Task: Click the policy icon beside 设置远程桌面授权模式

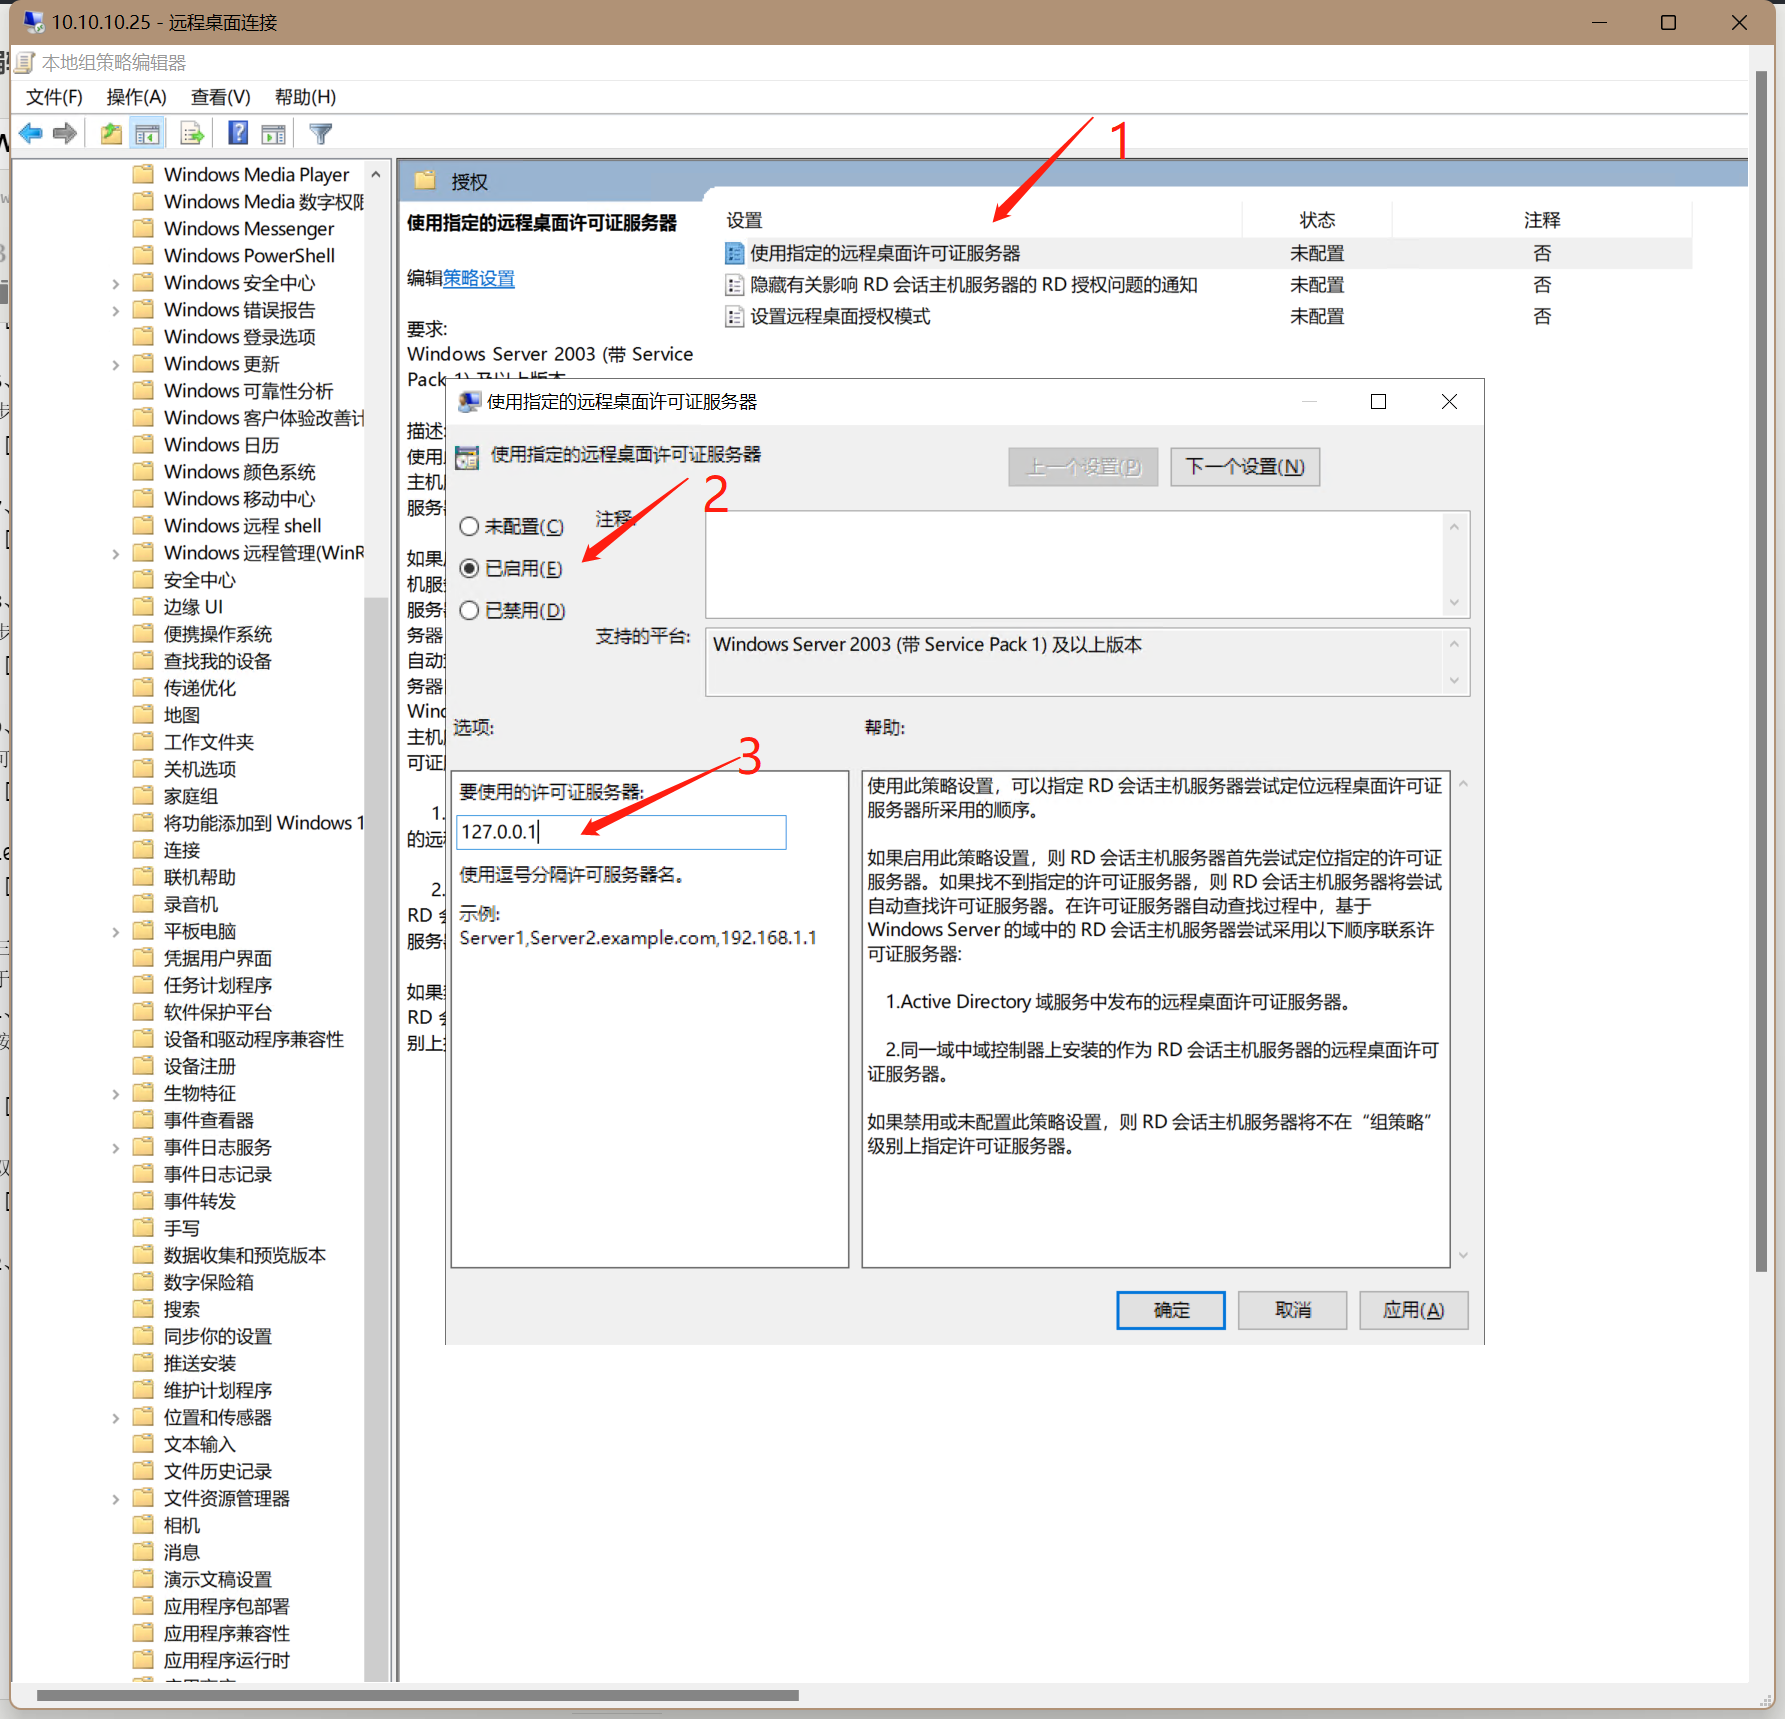Action: (x=734, y=317)
